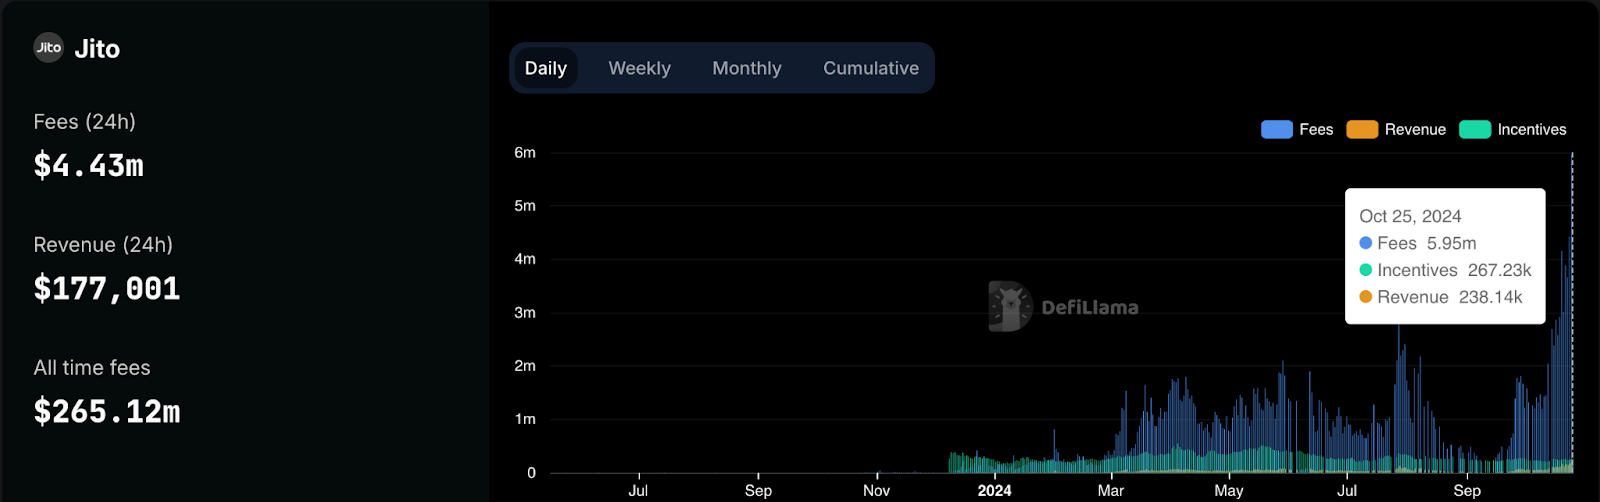The height and width of the screenshot is (502, 1600).
Task: Click the $177,001 revenue value
Action: pyautogui.click(x=107, y=289)
